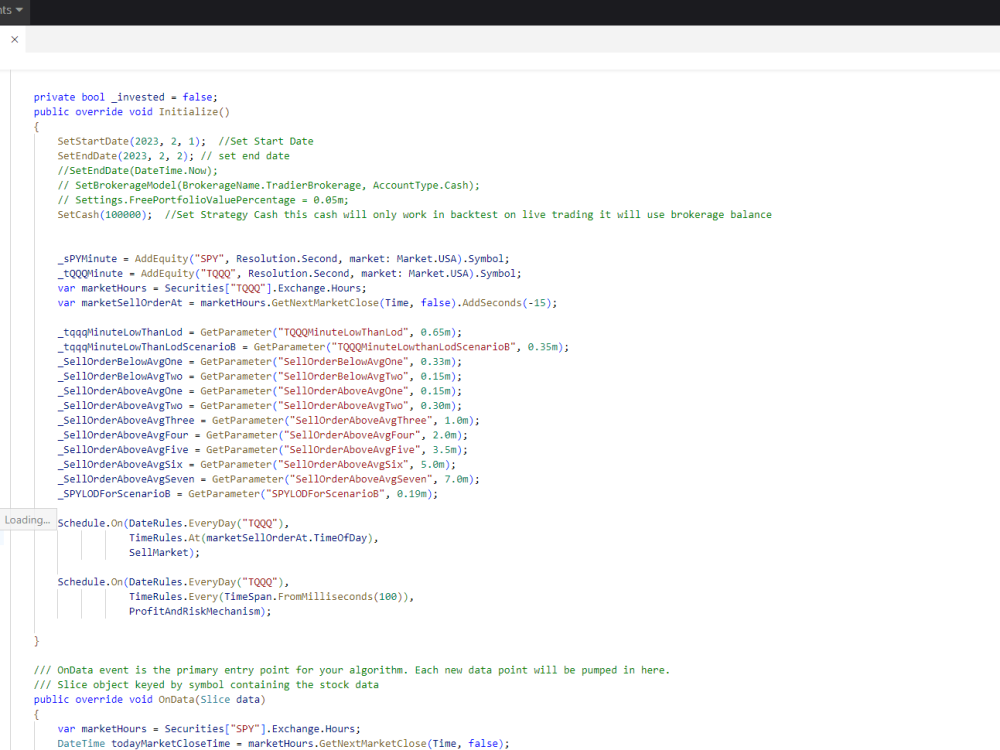Click the '/// Slice object keyed by symbol' comment
The width and height of the screenshot is (1000, 750).
[x=206, y=684]
